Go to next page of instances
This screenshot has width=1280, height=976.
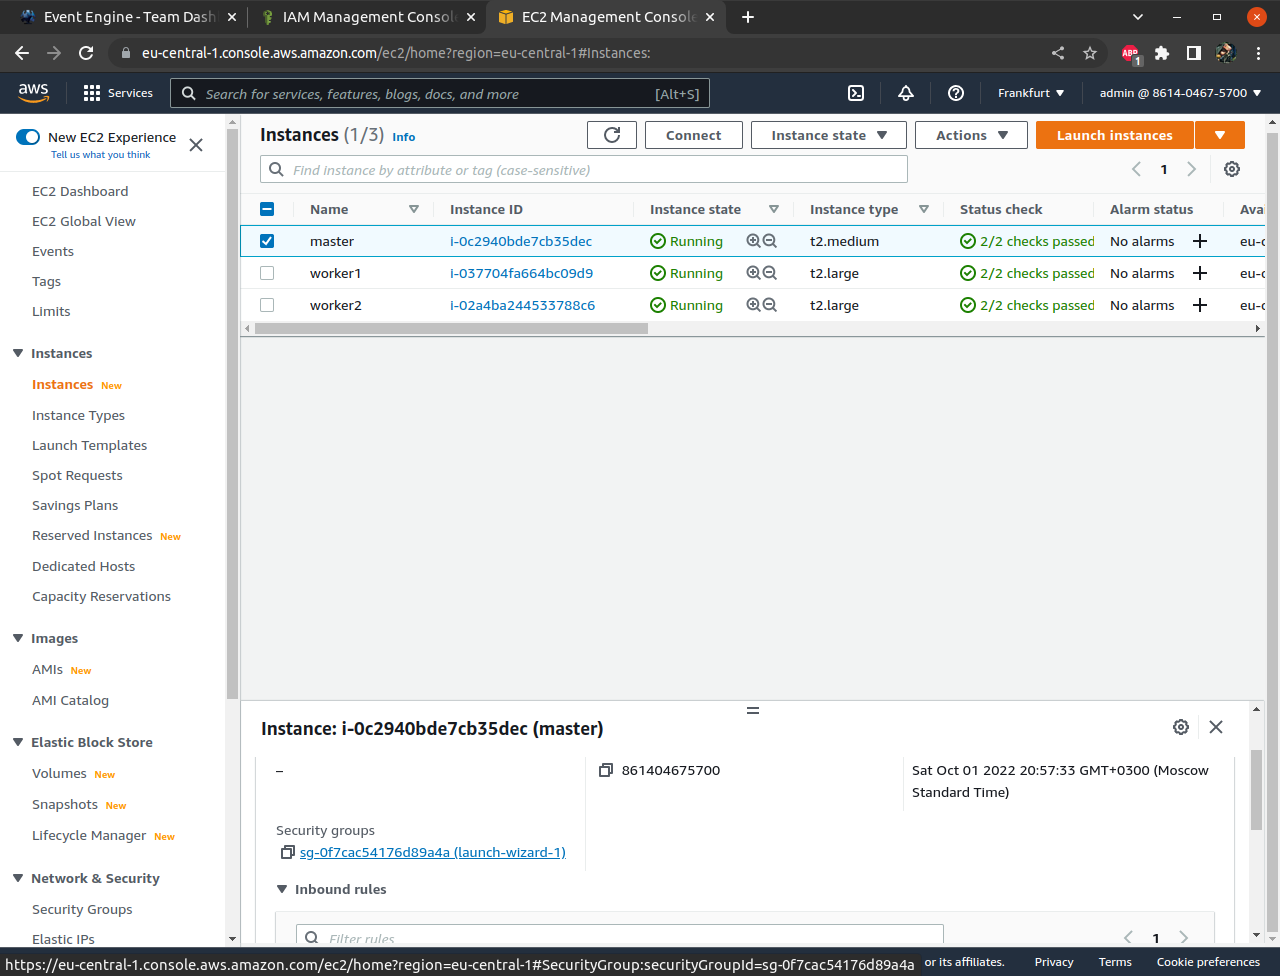point(1191,169)
